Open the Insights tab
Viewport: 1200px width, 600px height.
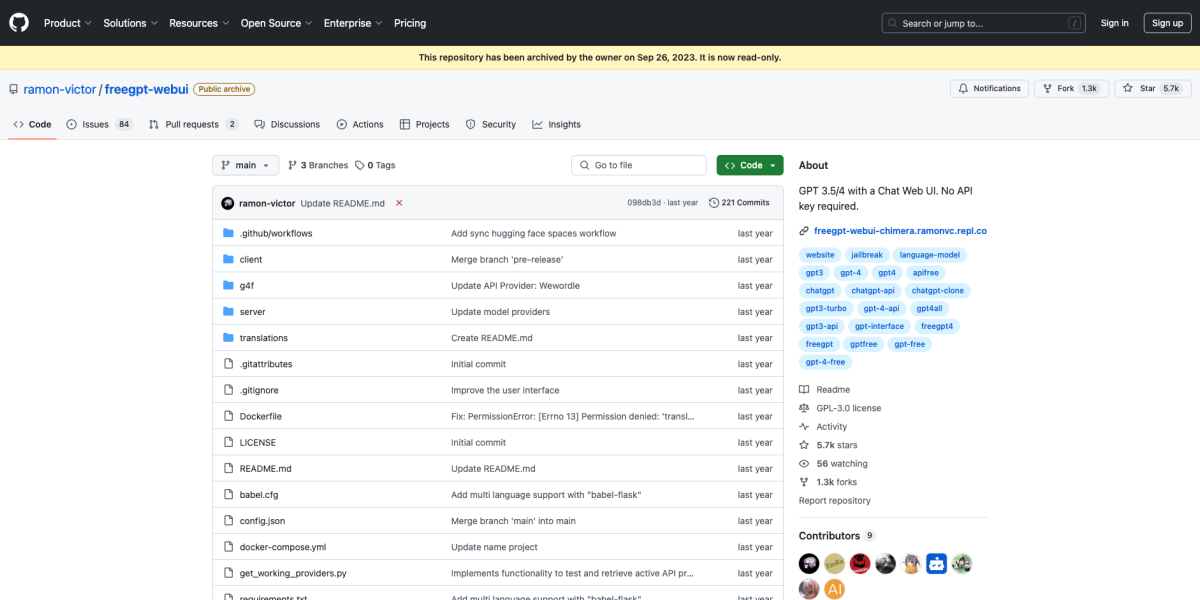(556, 124)
